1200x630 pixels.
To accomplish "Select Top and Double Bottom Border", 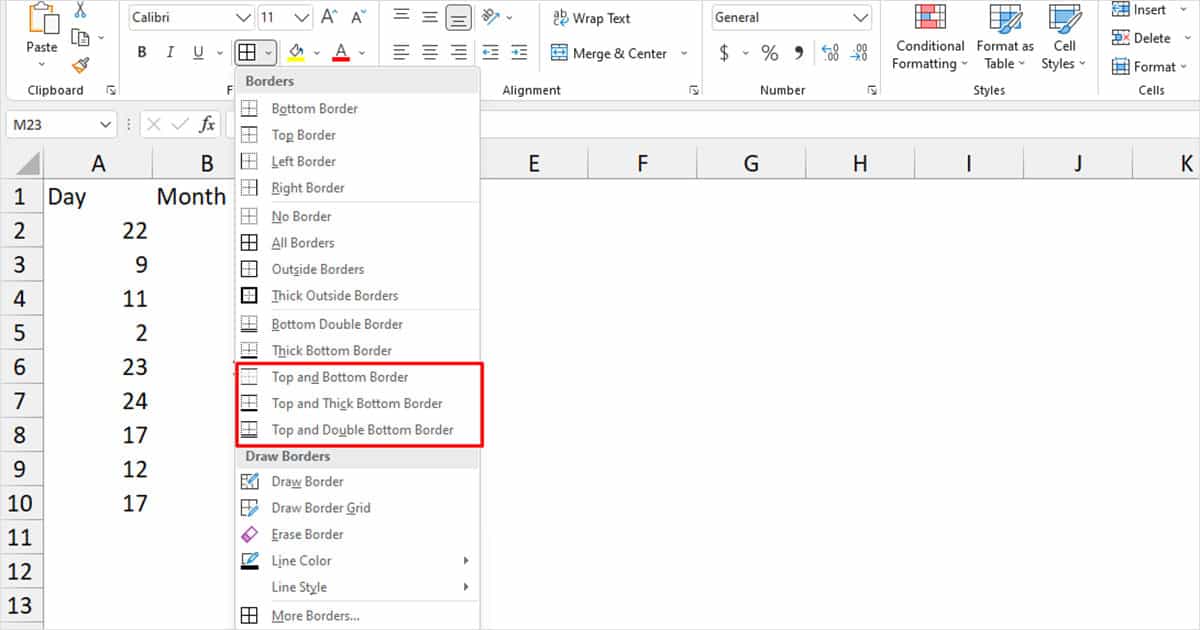I will tap(356, 430).
